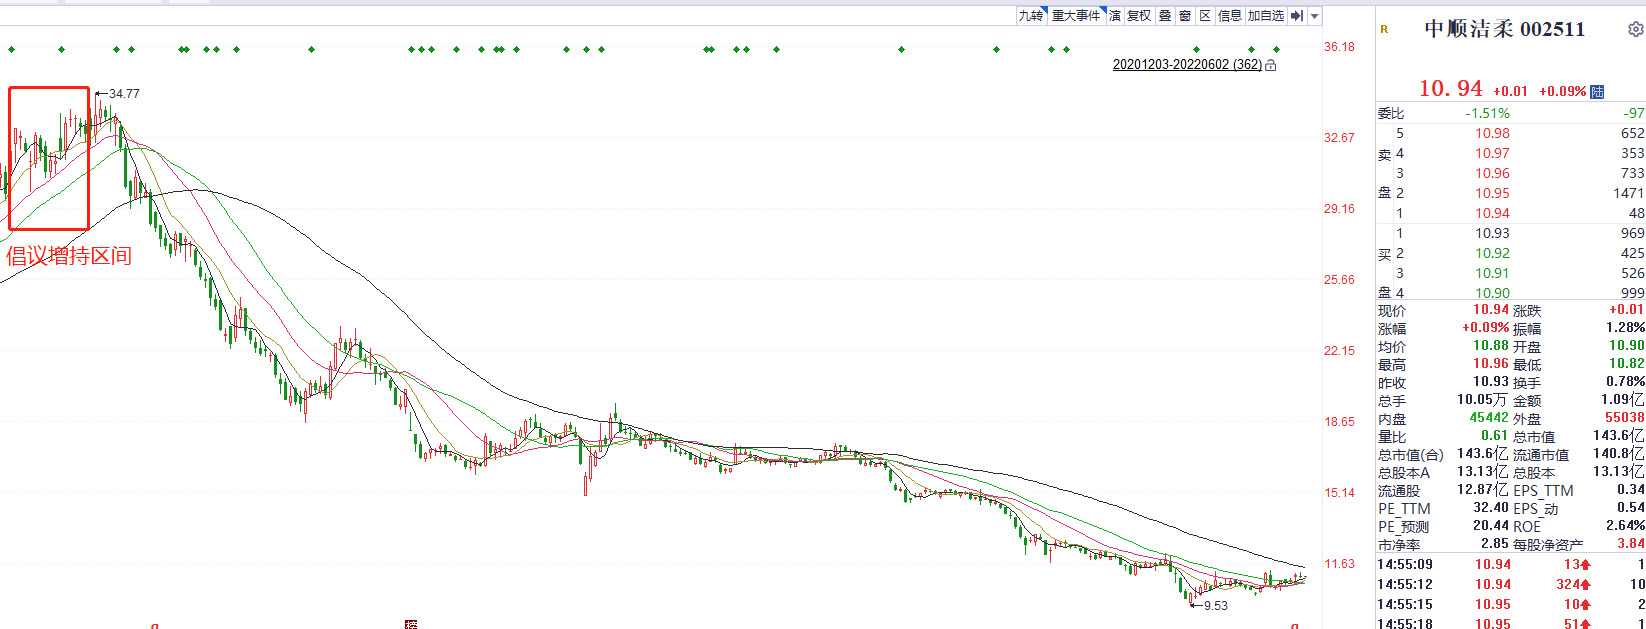Click the orange R badge beside stock name
This screenshot has width=1646, height=629.
tap(1384, 30)
